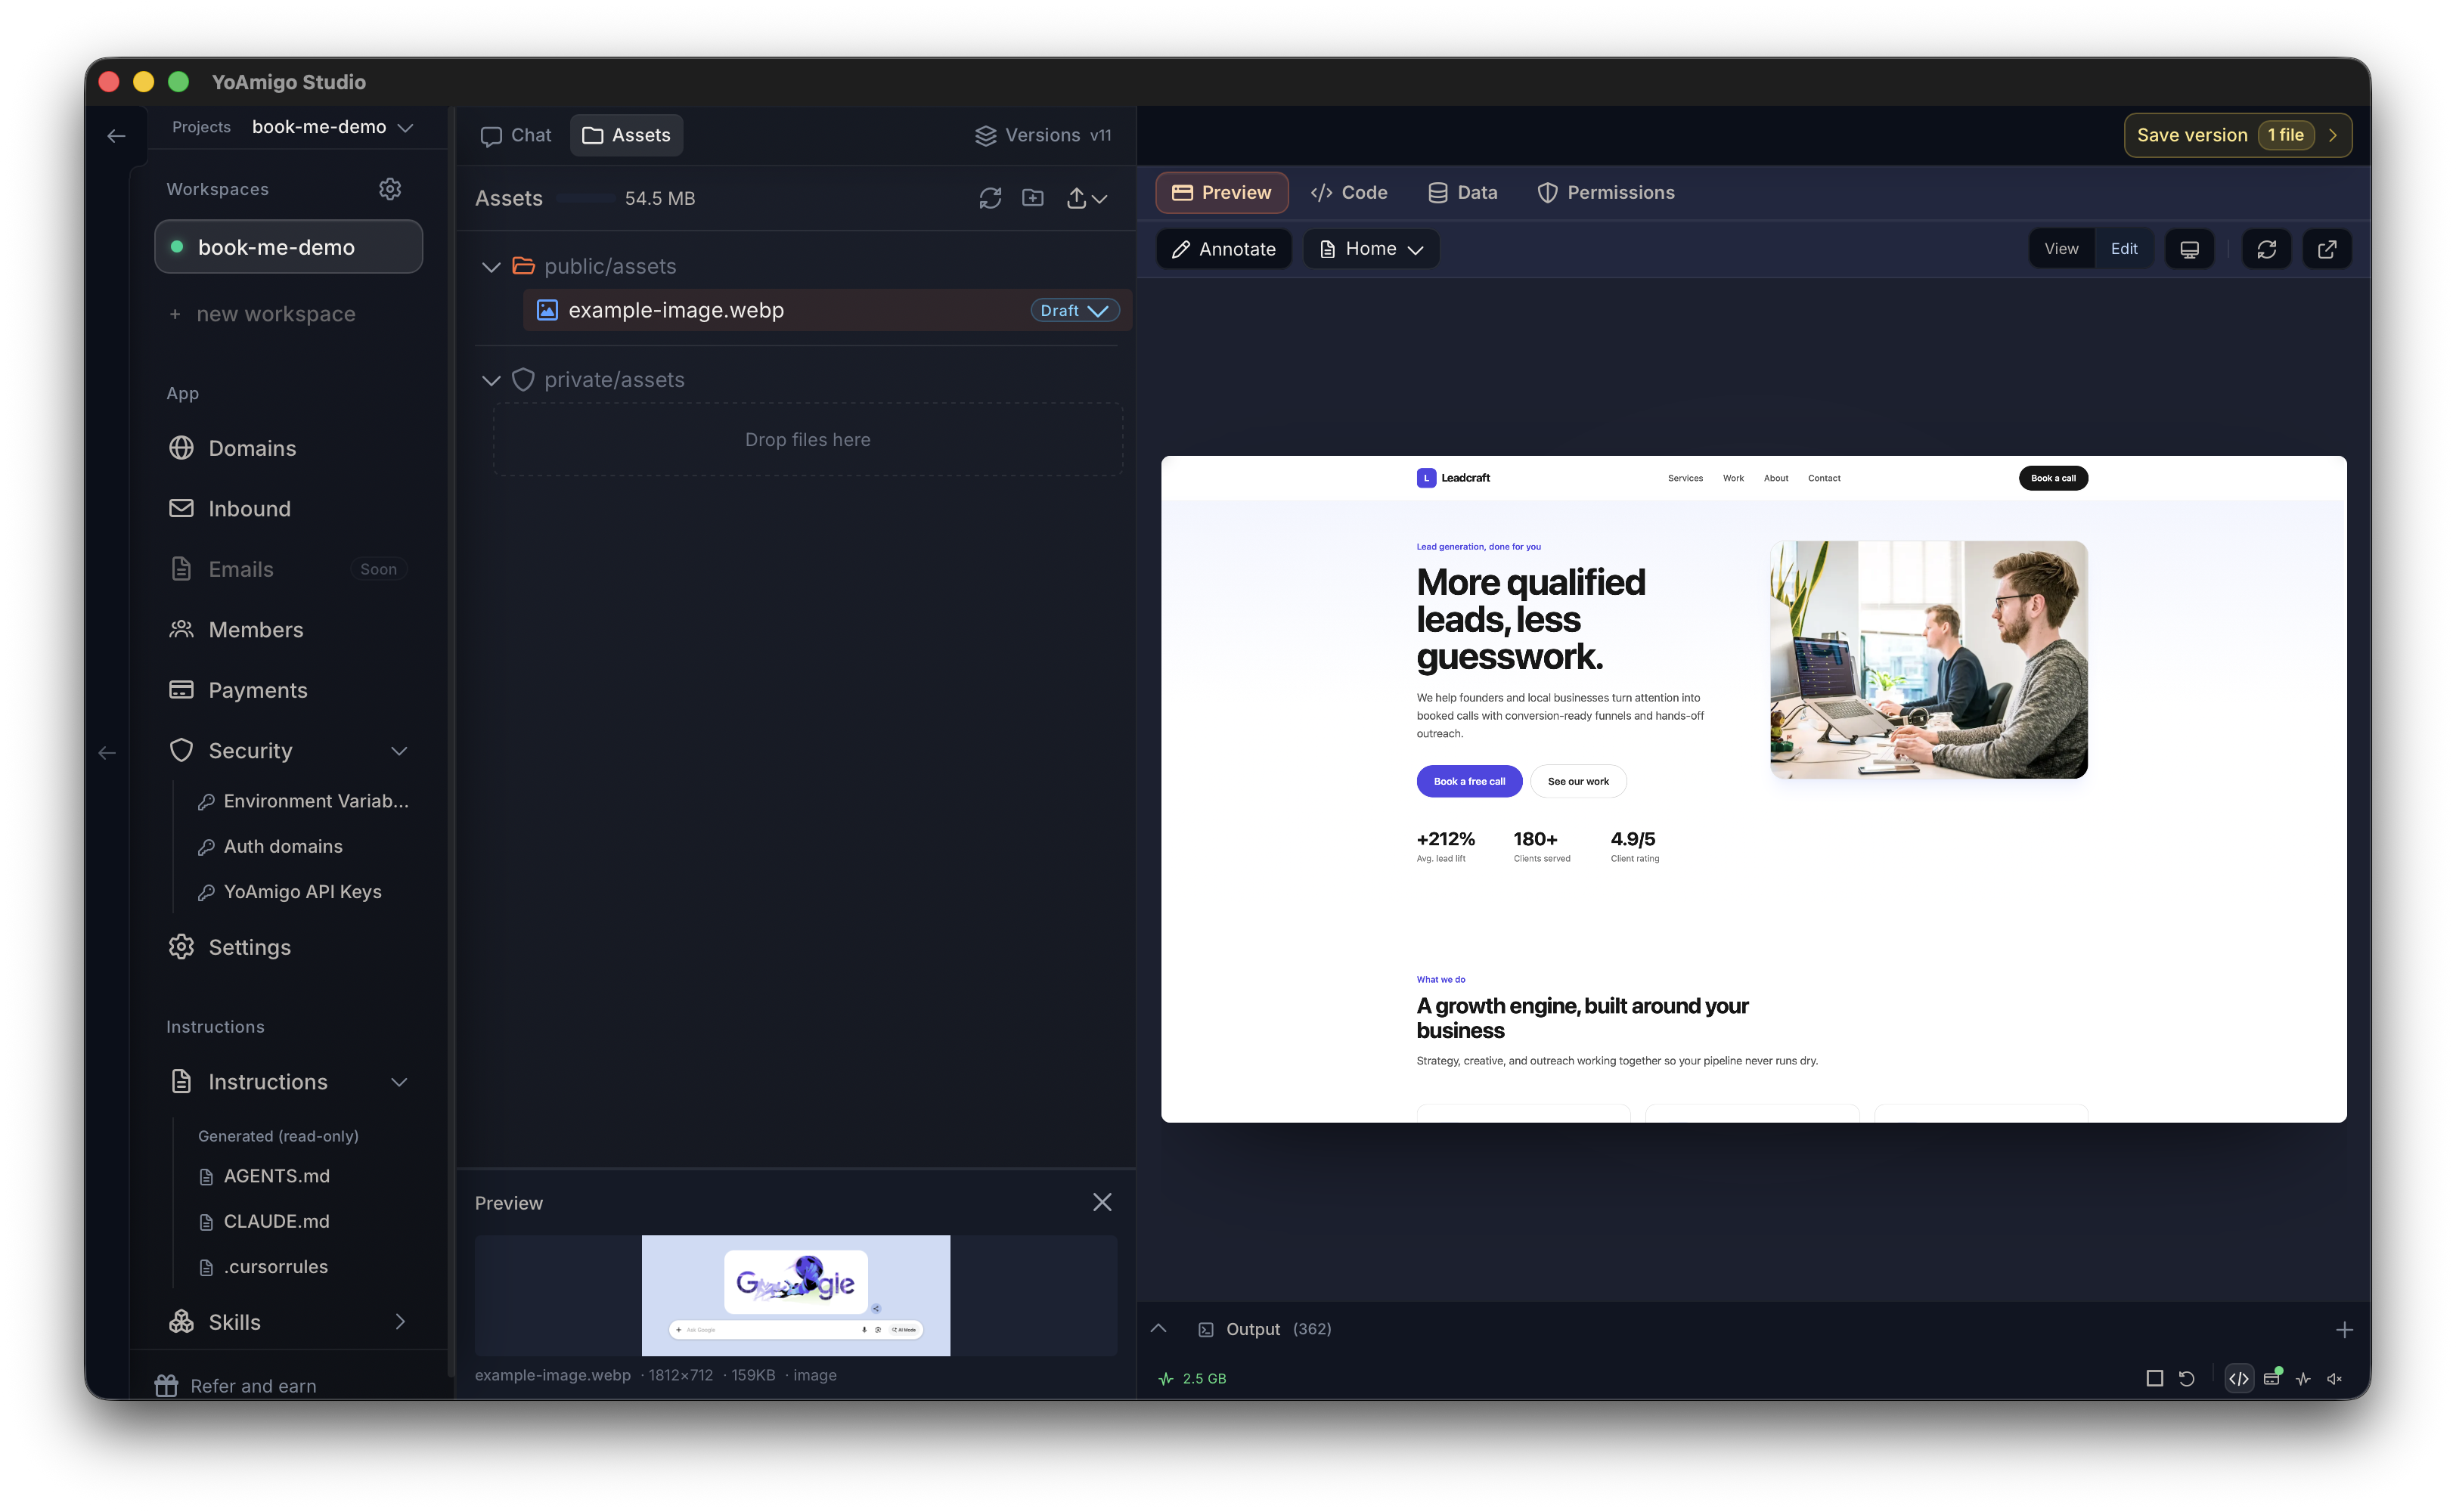The height and width of the screenshot is (1512, 2456).
Task: Open workspace settings gear next to Workspaces
Action: coord(390,189)
